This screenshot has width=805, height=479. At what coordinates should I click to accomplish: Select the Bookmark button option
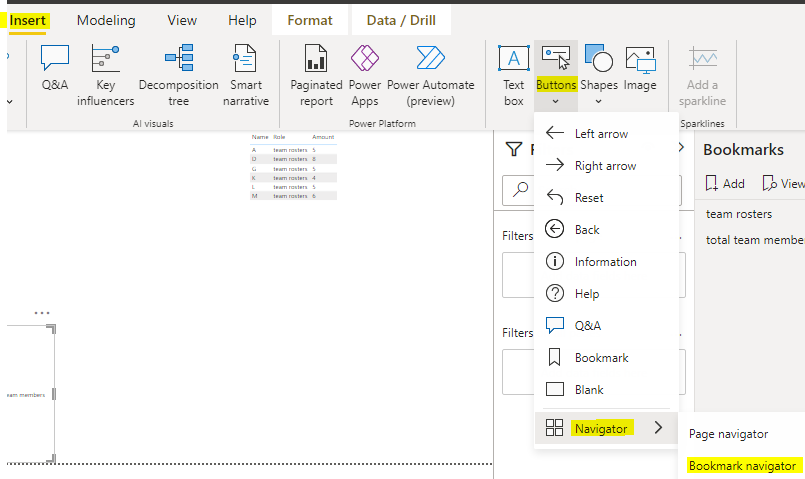[606, 357]
